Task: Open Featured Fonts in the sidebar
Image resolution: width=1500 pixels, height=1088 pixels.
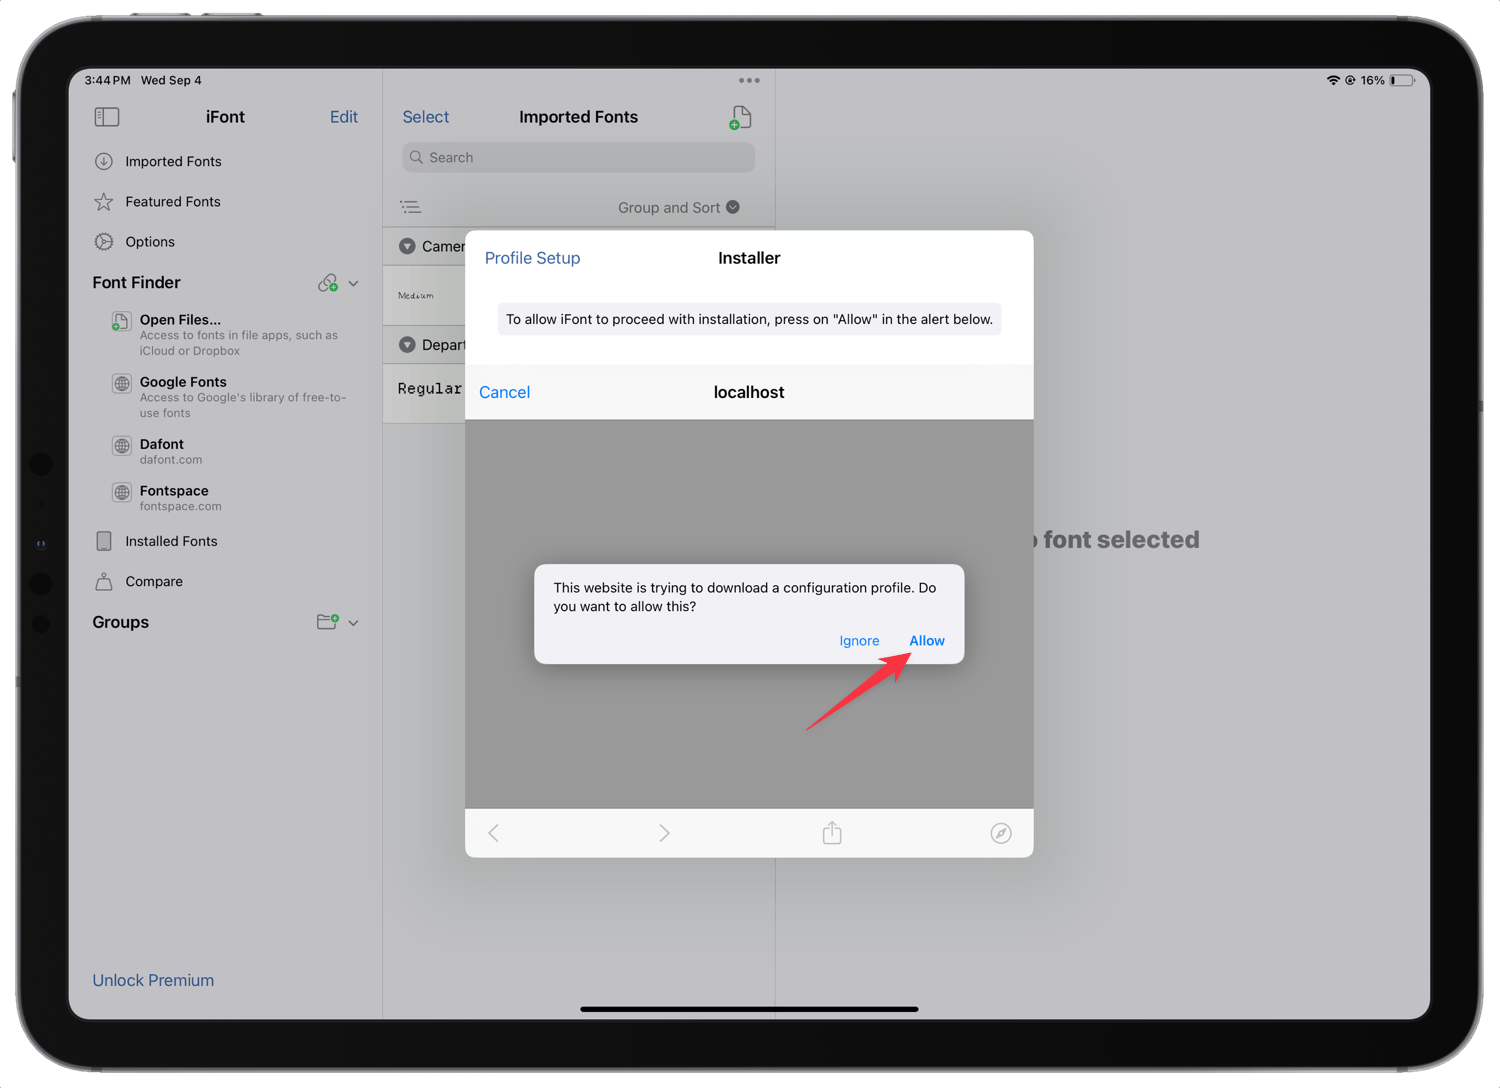Action: click(172, 201)
